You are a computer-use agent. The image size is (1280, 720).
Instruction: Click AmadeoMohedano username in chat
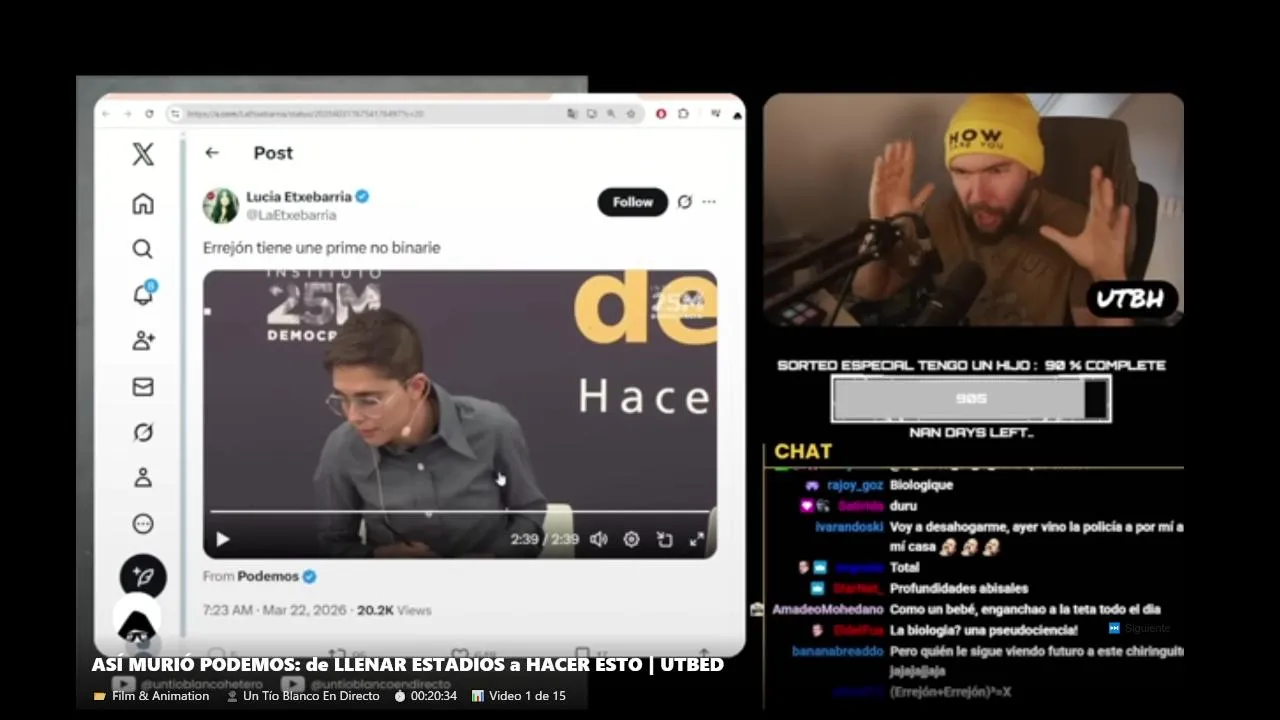[827, 609]
